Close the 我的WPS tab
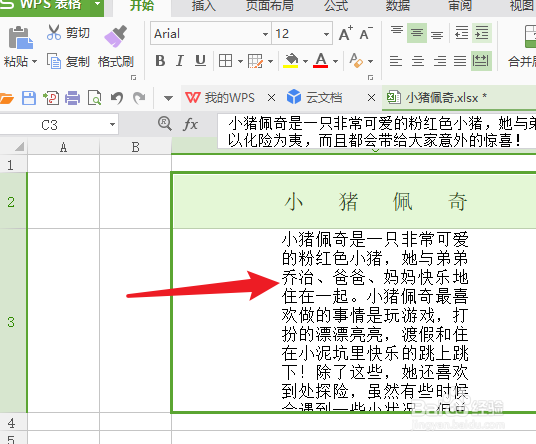This screenshot has width=536, height=444. pos(271,98)
